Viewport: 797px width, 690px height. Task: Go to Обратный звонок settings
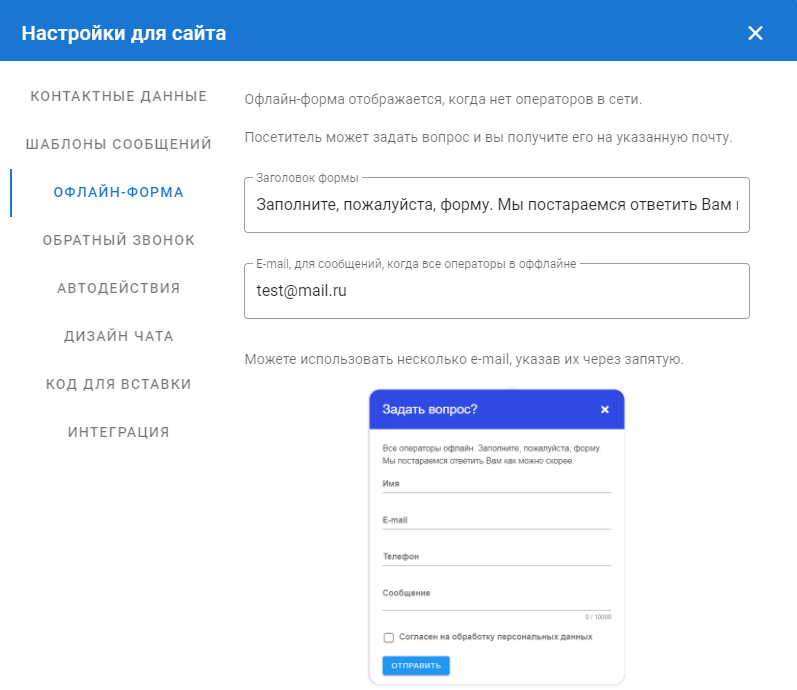click(119, 240)
